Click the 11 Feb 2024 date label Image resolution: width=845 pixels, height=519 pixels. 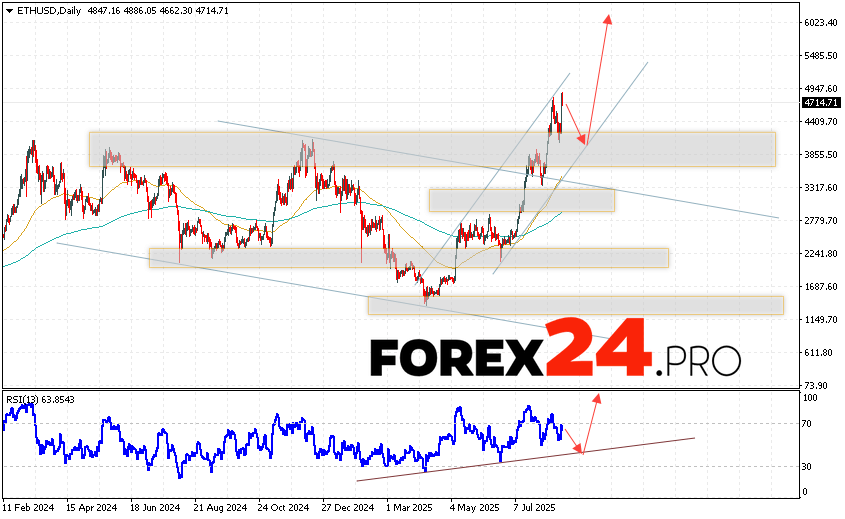28,507
